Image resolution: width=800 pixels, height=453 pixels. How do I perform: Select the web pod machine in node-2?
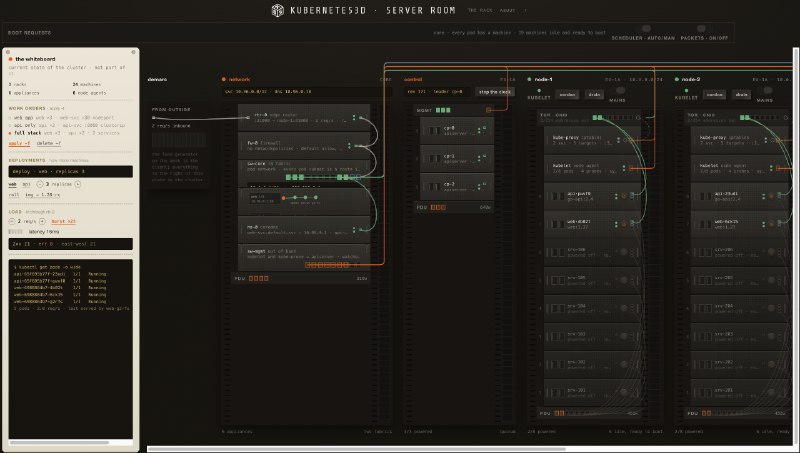[x=741, y=224]
